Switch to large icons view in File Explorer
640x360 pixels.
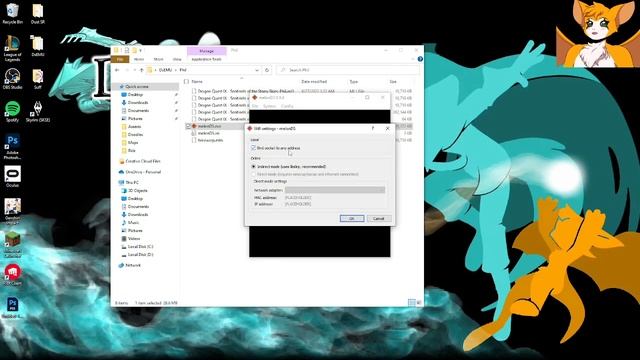click(x=419, y=302)
